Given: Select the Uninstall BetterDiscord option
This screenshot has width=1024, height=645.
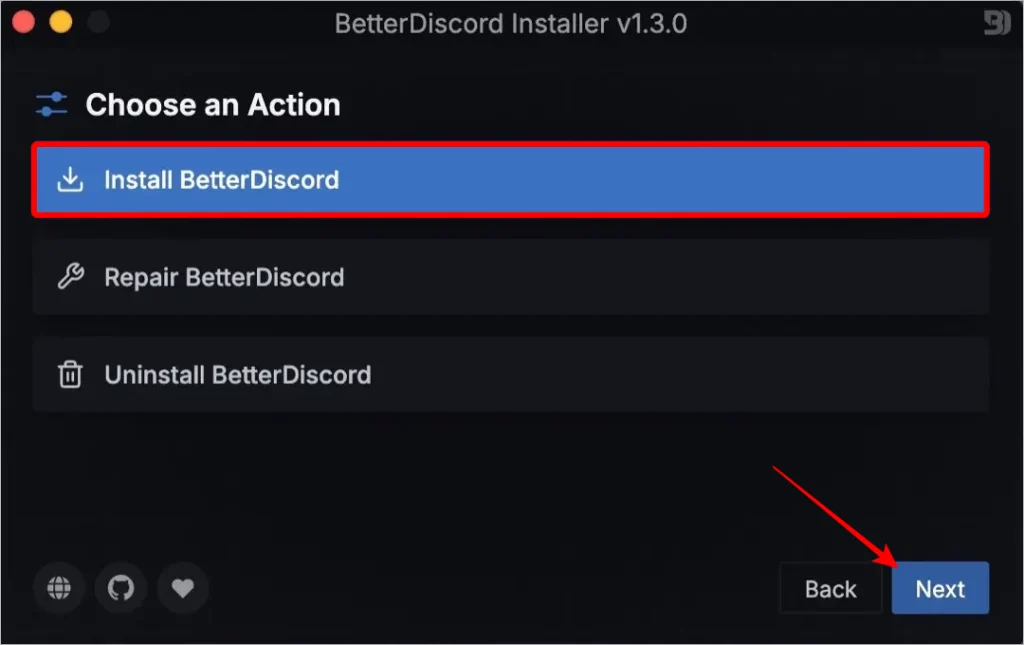Looking at the screenshot, I should coord(511,375).
